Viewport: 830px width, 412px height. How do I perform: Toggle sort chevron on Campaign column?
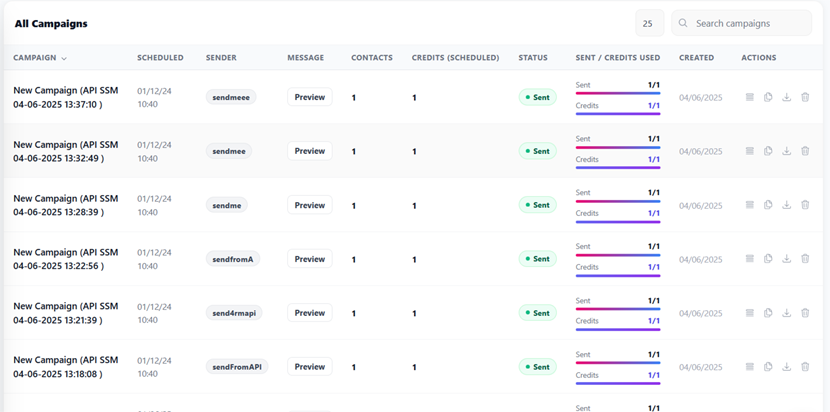point(64,58)
